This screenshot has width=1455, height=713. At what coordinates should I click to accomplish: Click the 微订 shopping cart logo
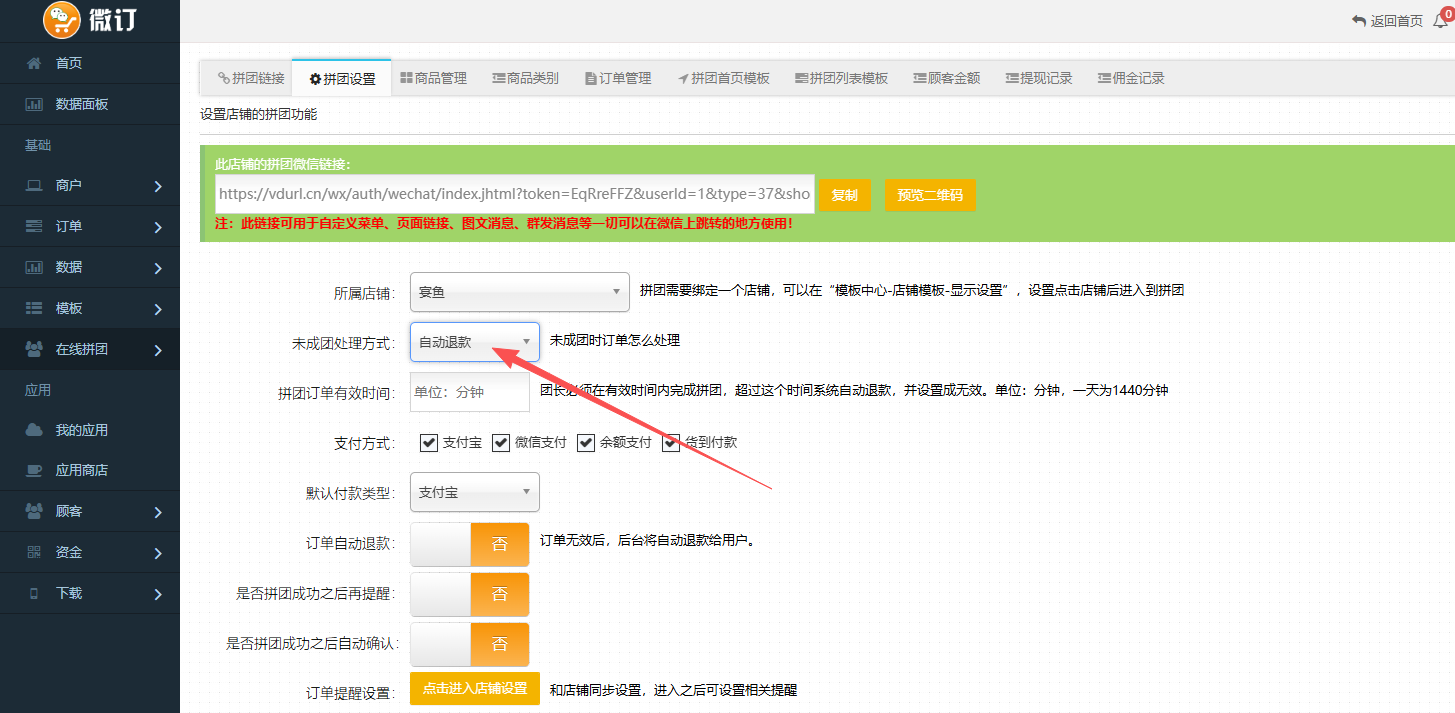[62, 20]
